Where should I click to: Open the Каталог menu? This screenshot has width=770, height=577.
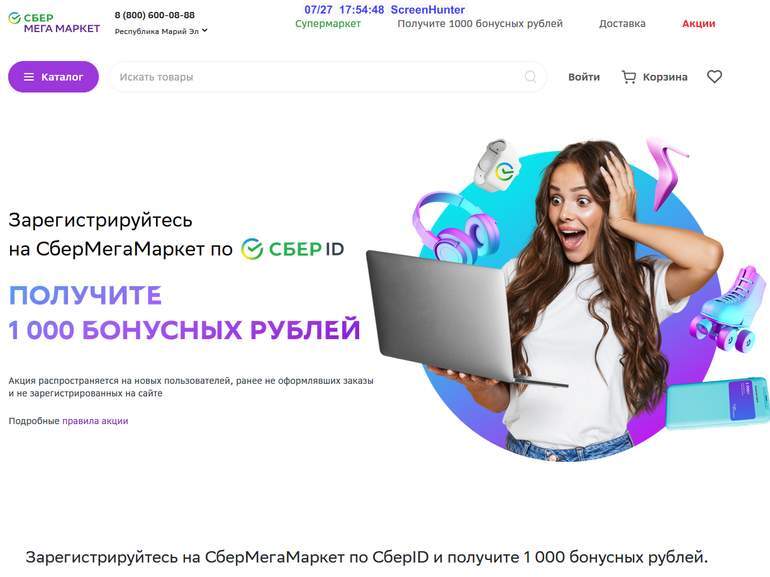[54, 77]
